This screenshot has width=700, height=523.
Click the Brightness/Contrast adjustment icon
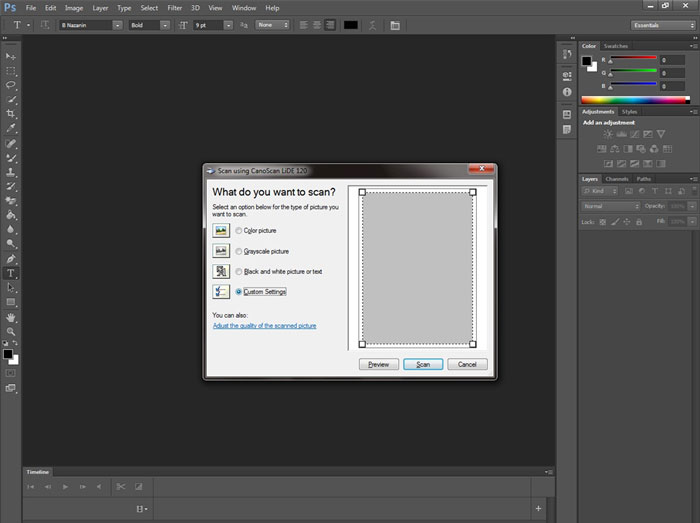(608, 134)
